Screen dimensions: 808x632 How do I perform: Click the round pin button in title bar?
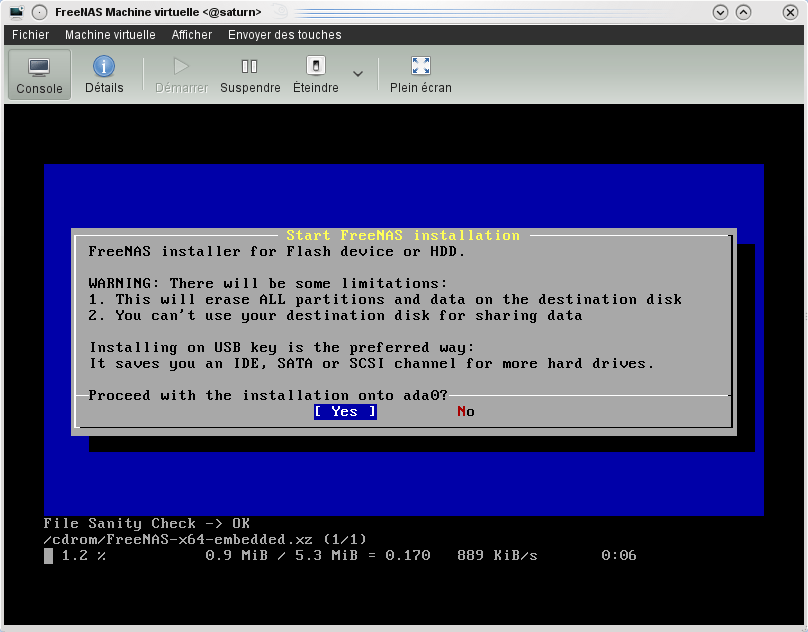coord(39,12)
